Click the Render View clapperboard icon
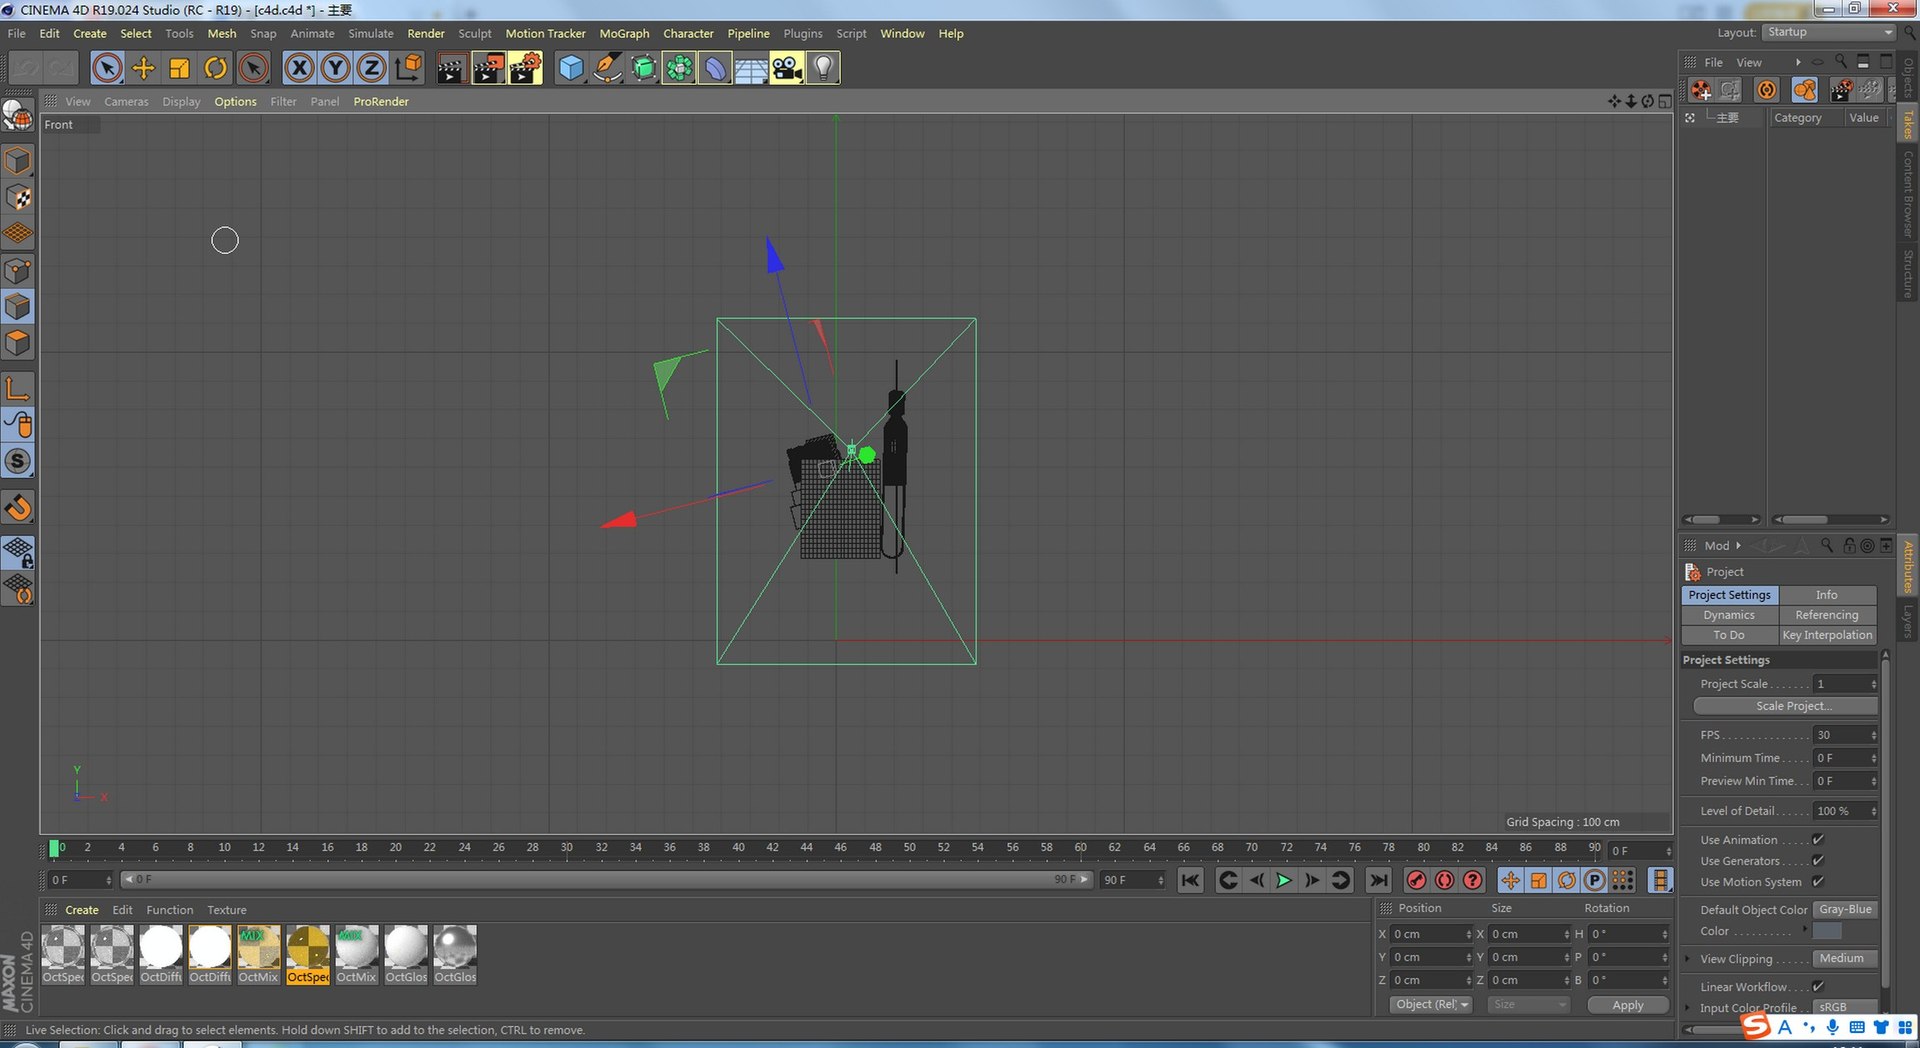Viewport: 1920px width, 1048px height. [451, 68]
